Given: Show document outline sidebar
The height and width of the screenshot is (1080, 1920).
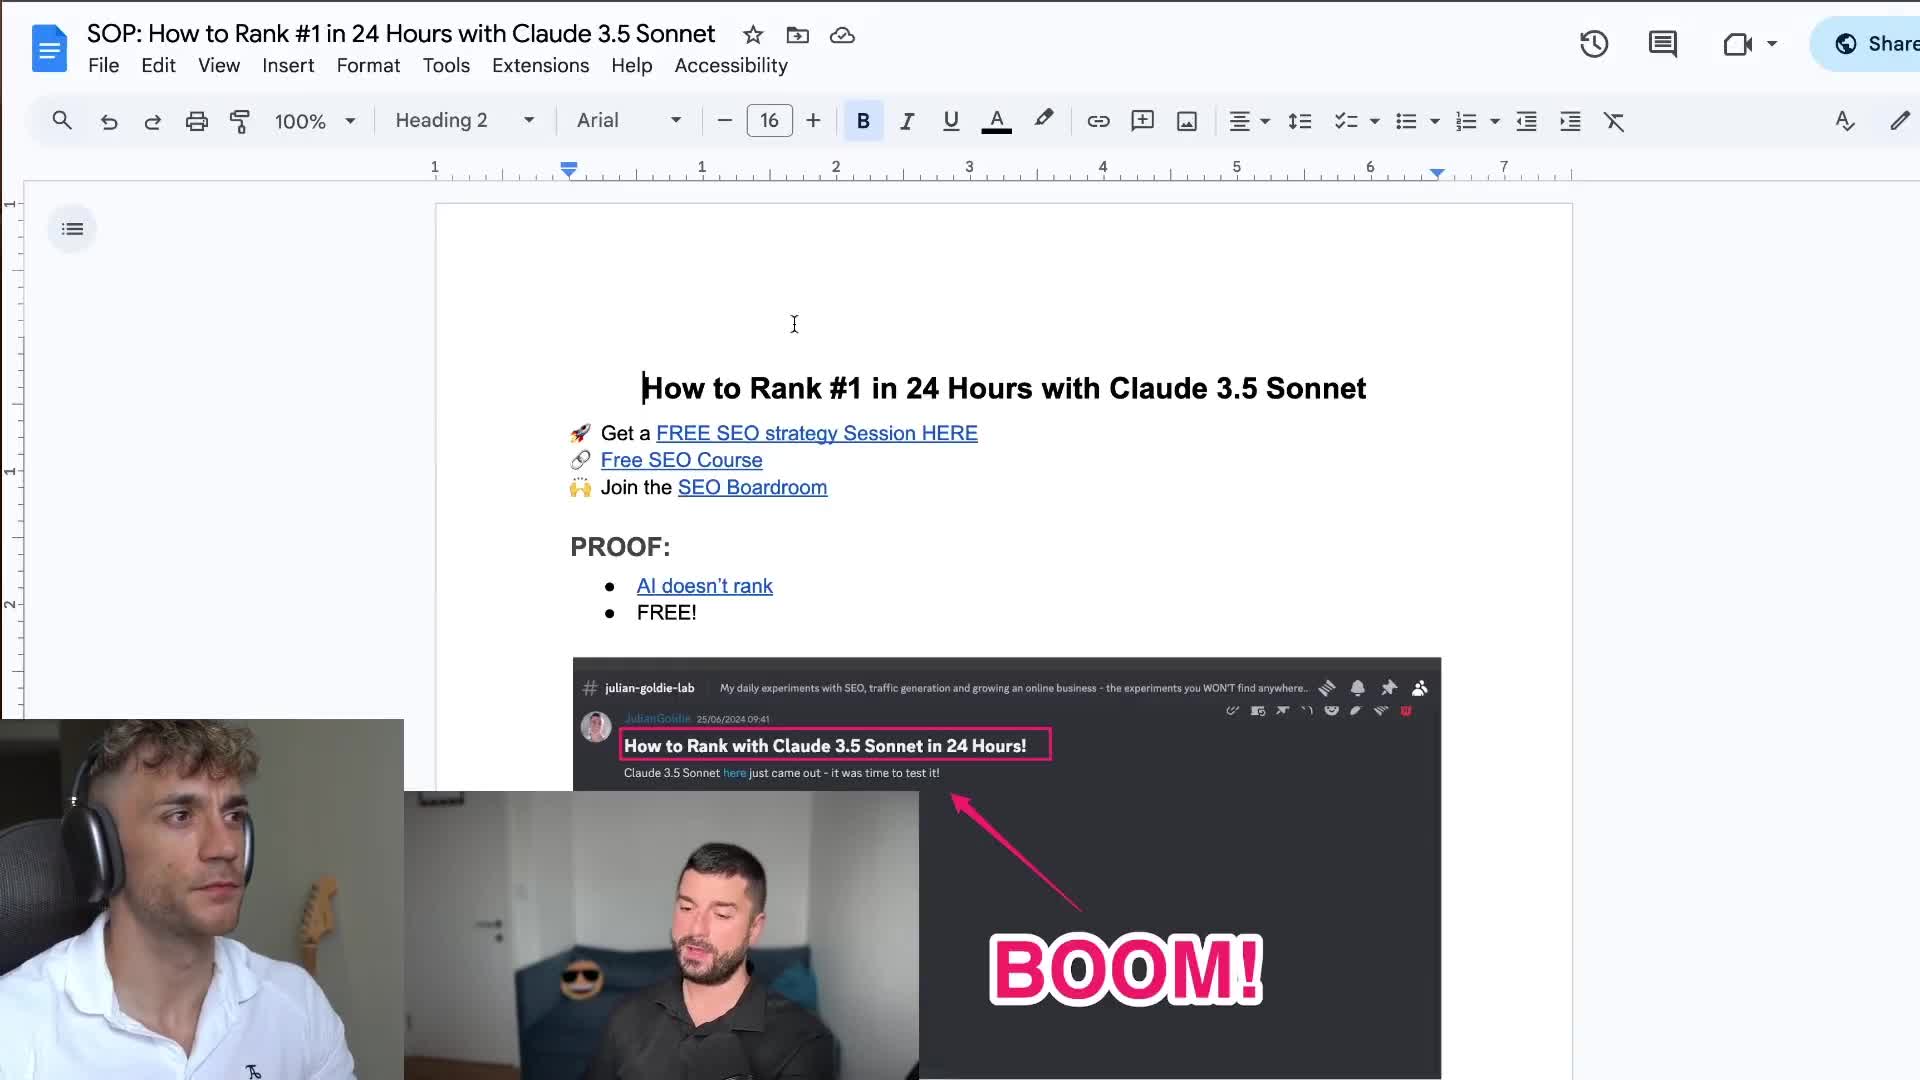Looking at the screenshot, I should [x=72, y=229].
